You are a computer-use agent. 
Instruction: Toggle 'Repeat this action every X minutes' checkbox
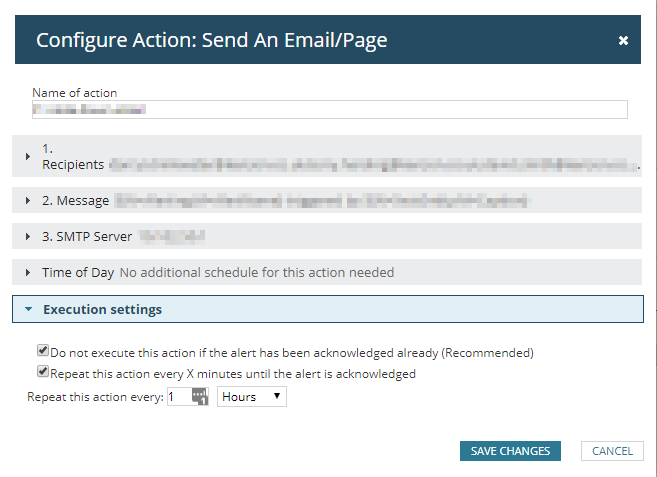[x=43, y=372]
